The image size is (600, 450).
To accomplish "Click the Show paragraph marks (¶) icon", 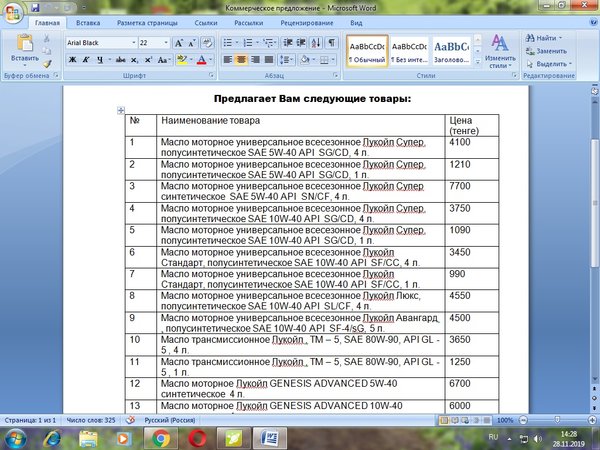I will tap(331, 43).
